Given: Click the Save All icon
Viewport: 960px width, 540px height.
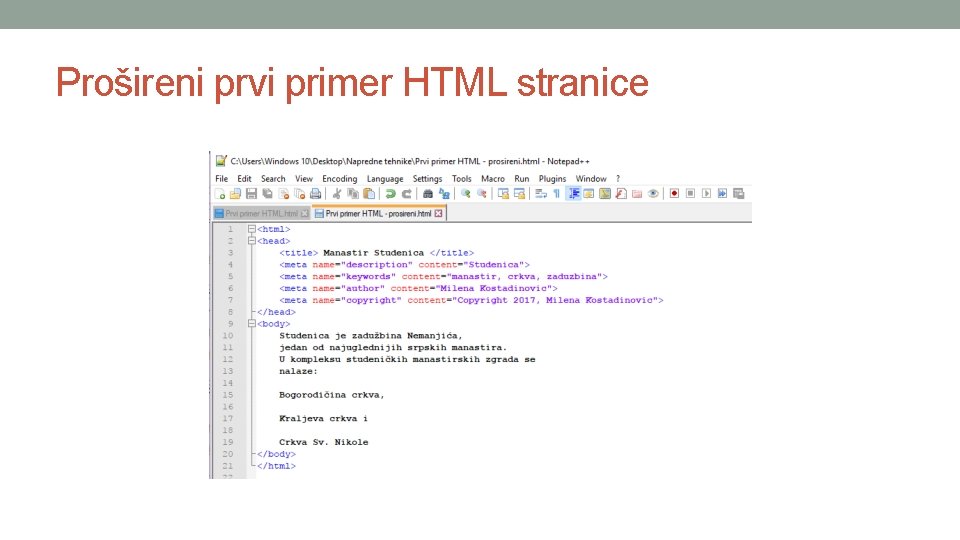Looking at the screenshot, I should pyautogui.click(x=268, y=193).
